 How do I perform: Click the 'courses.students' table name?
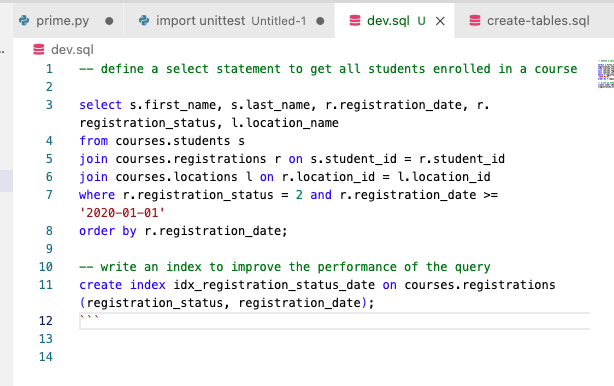[173, 141]
